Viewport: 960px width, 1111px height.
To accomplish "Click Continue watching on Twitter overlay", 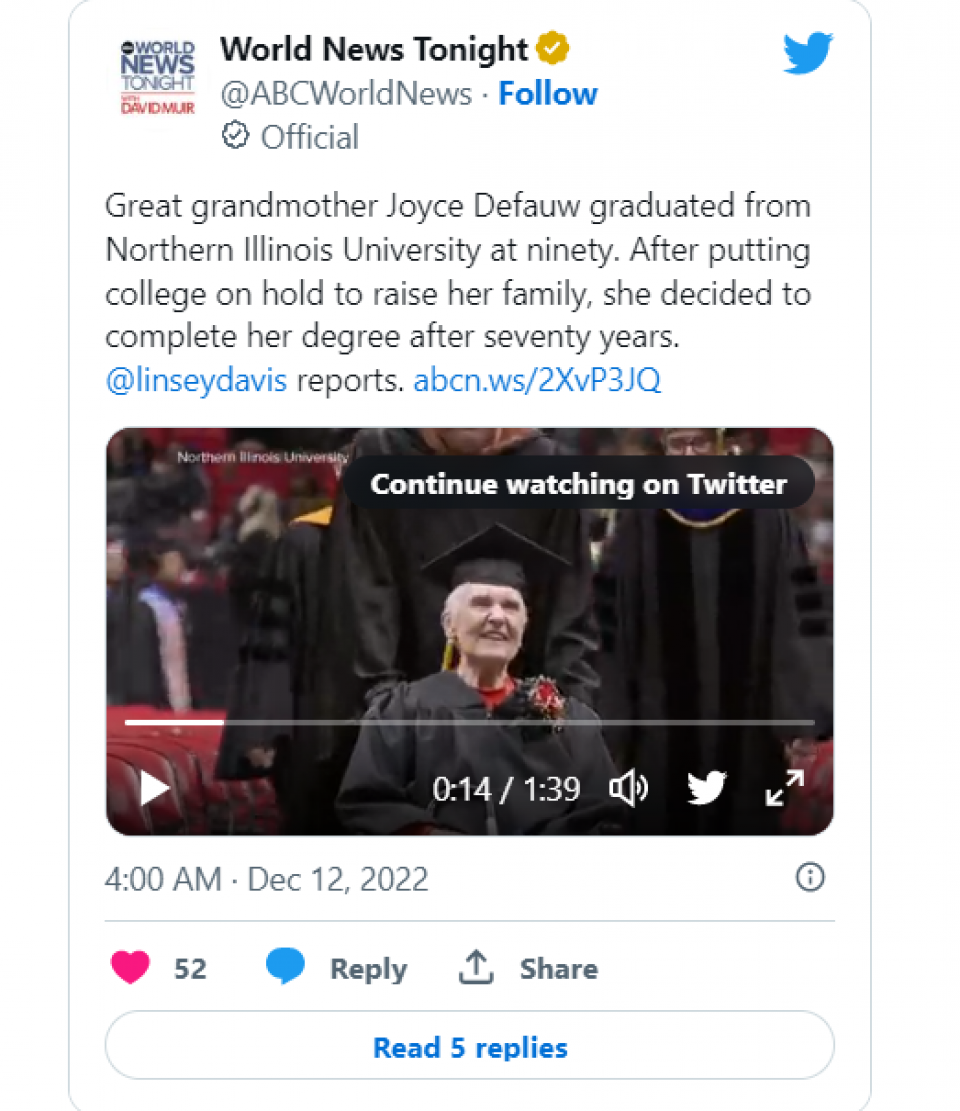I will (578, 485).
